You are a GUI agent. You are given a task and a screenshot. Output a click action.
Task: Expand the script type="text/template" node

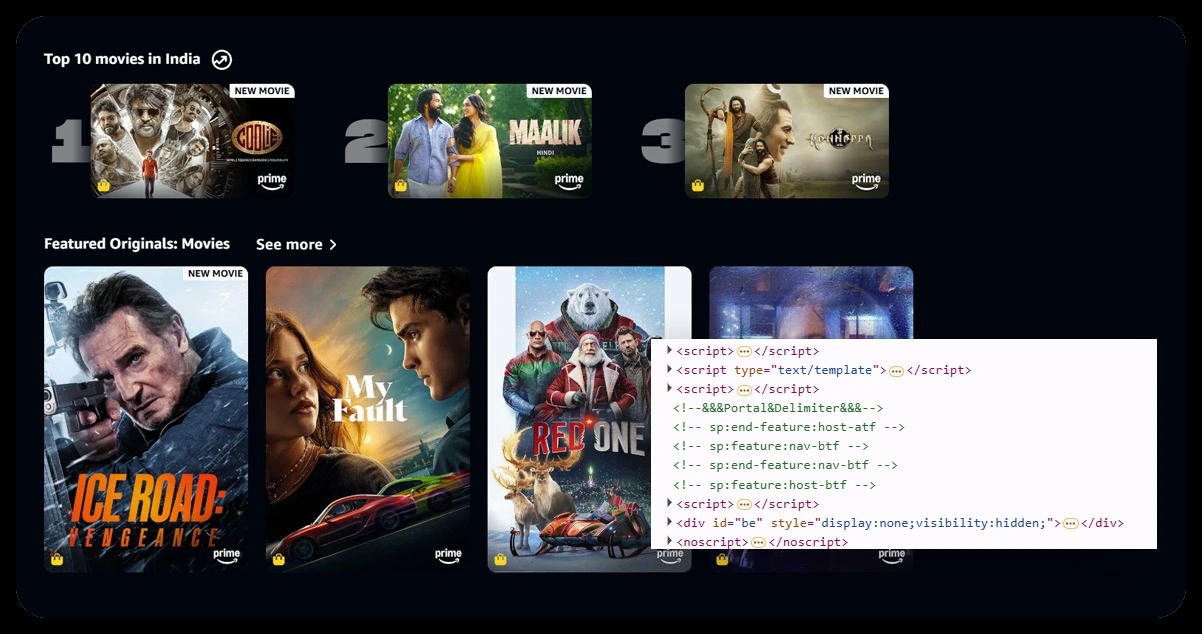[669, 370]
